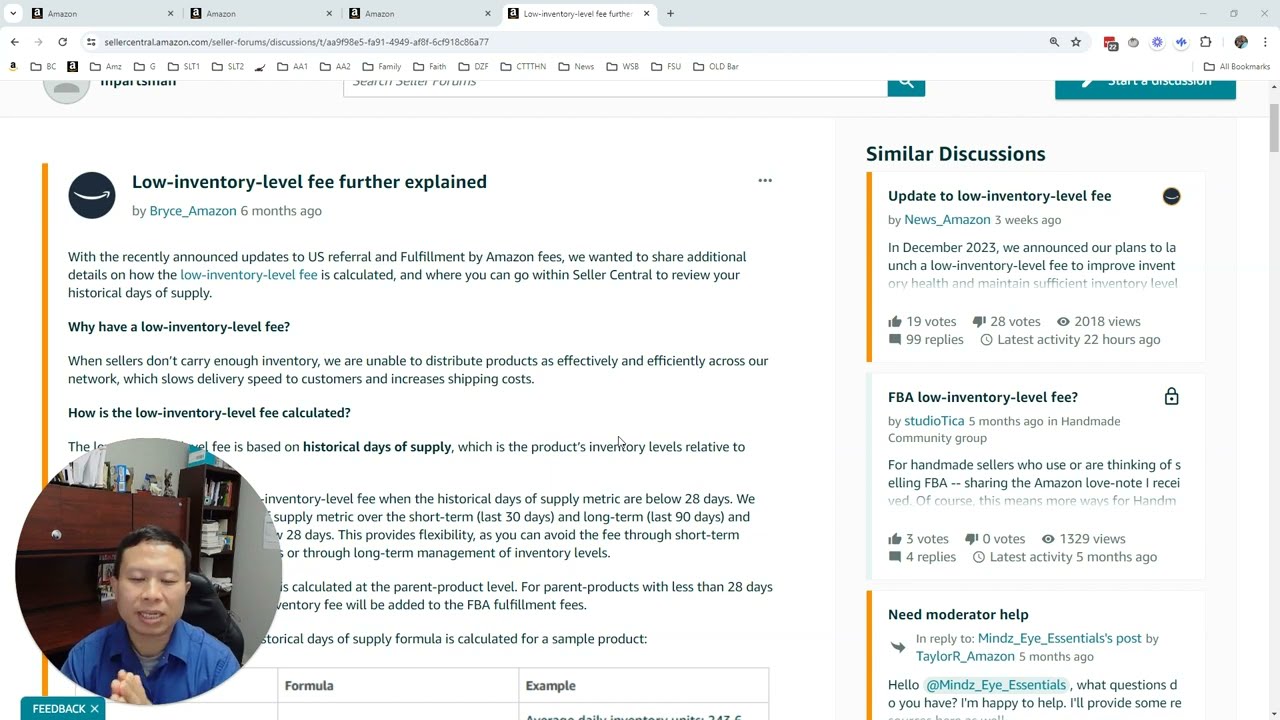Switch to the third Amazon tab
The height and width of the screenshot is (720, 1280).
[419, 14]
